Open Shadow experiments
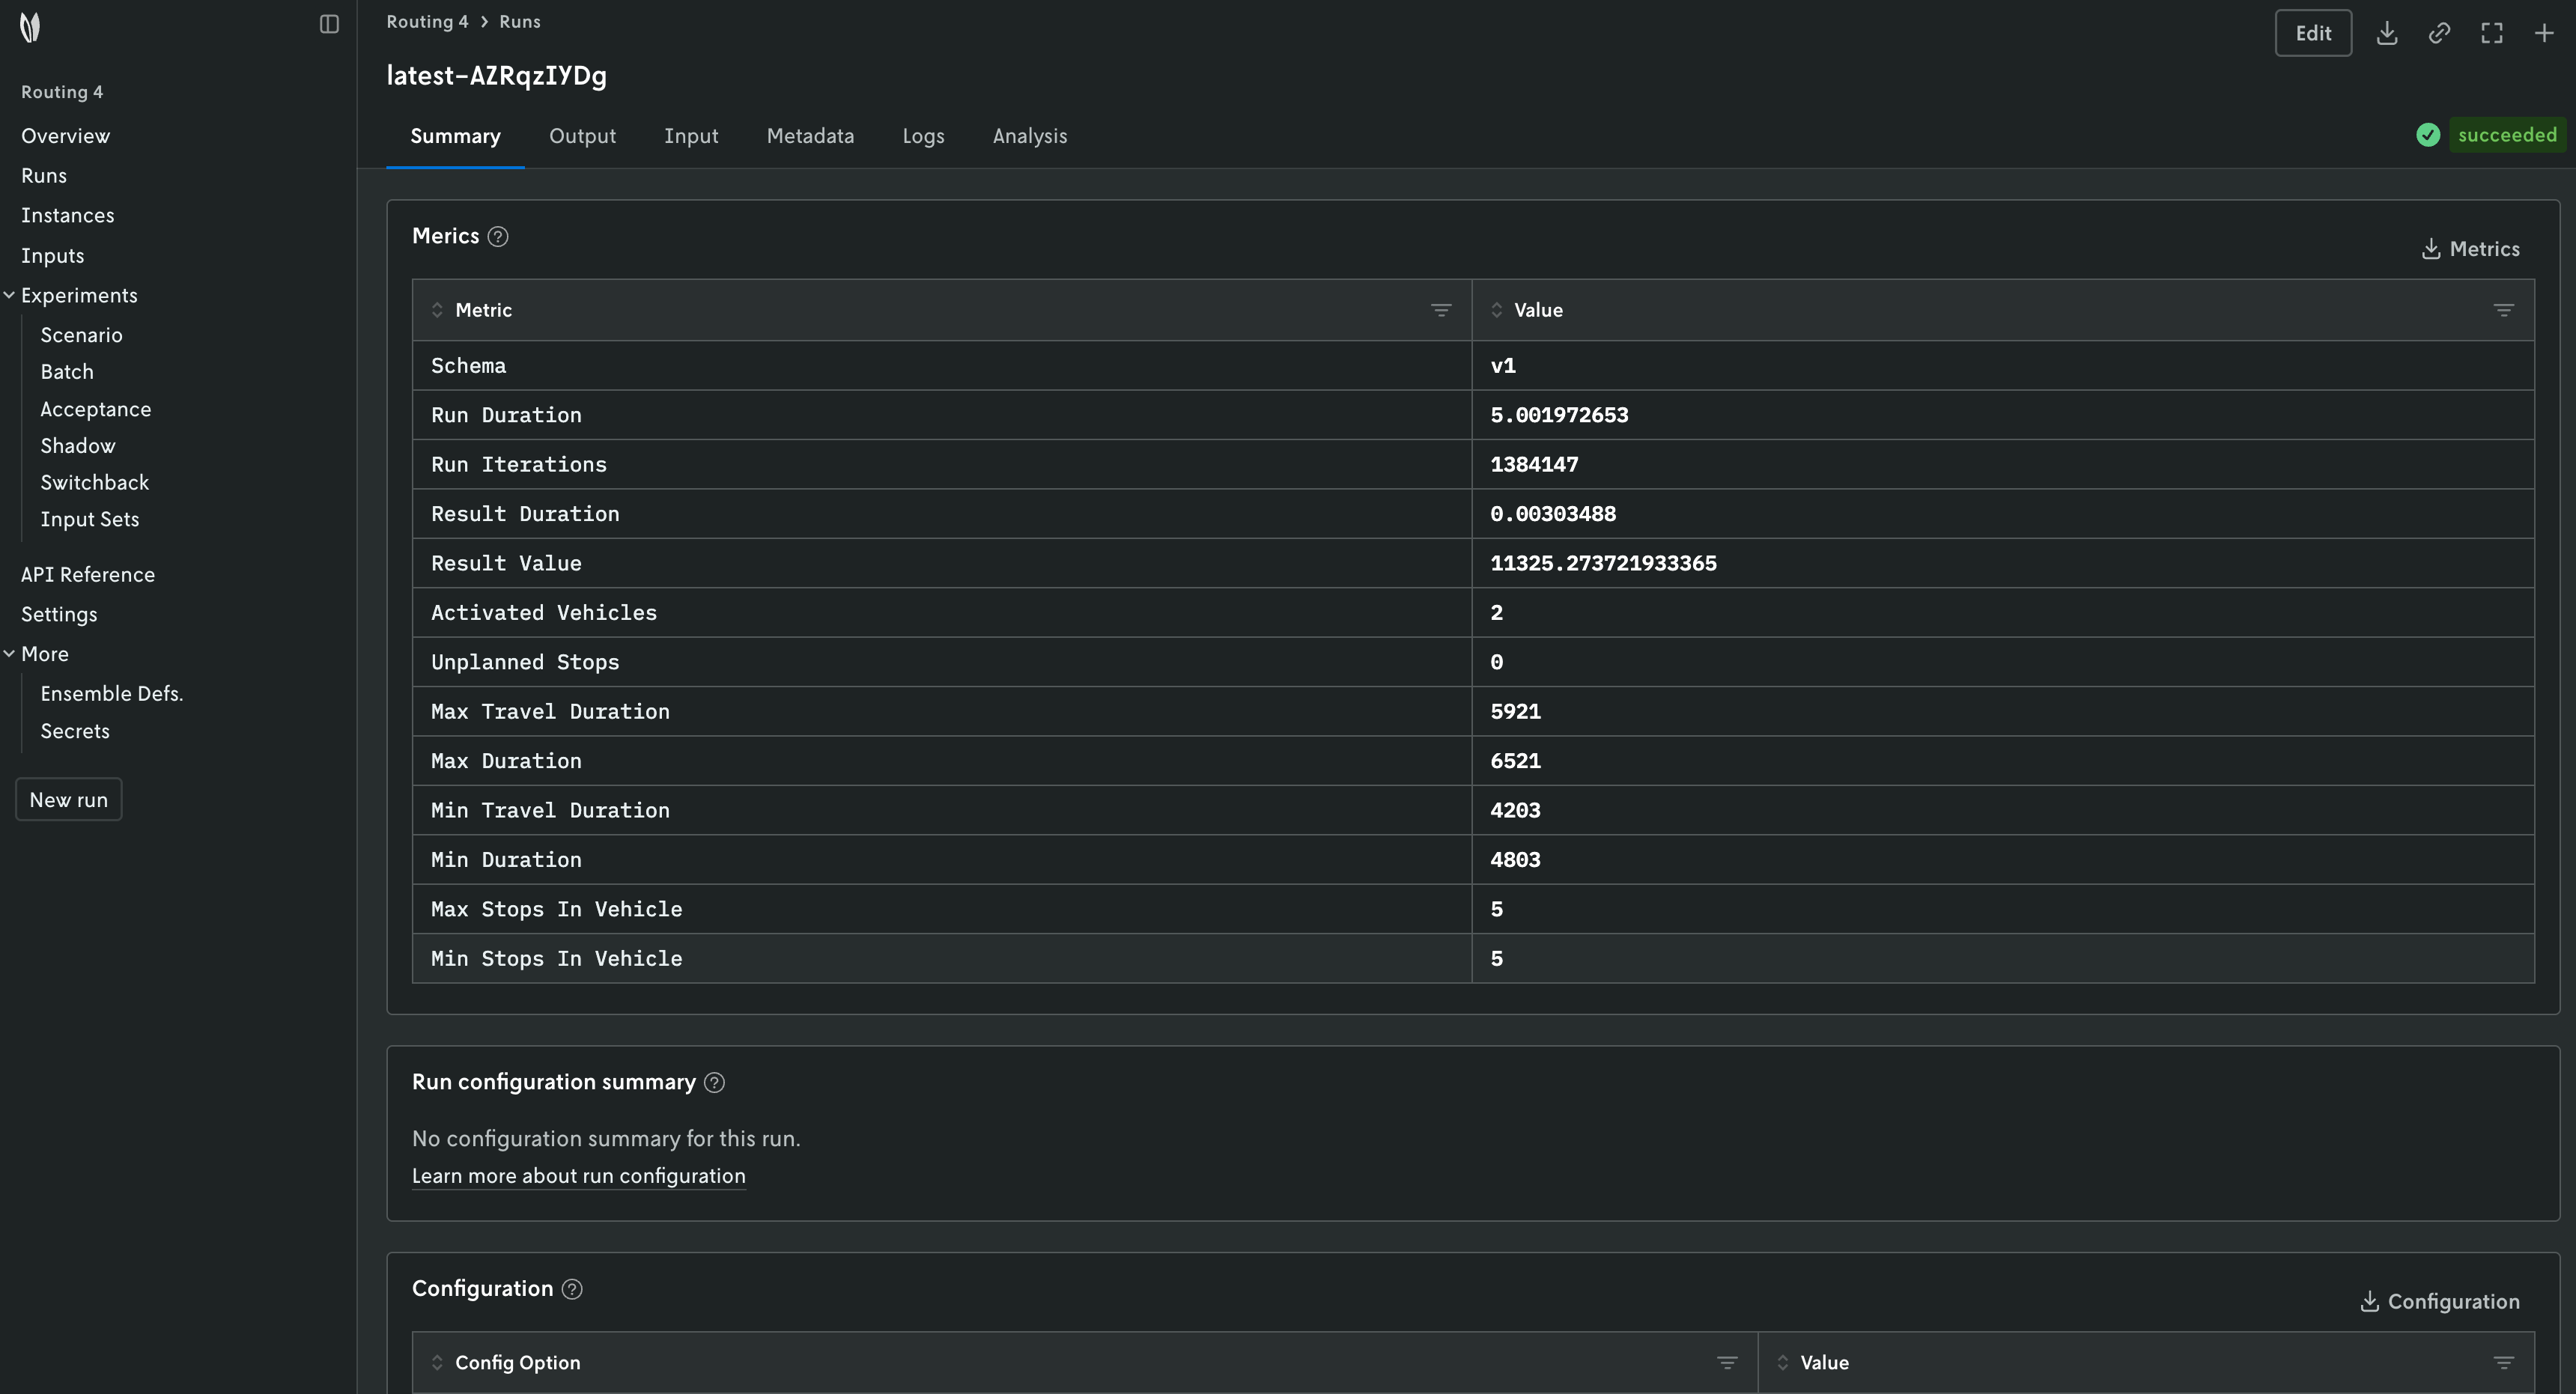Viewport: 2576px width, 1394px height. [78, 446]
